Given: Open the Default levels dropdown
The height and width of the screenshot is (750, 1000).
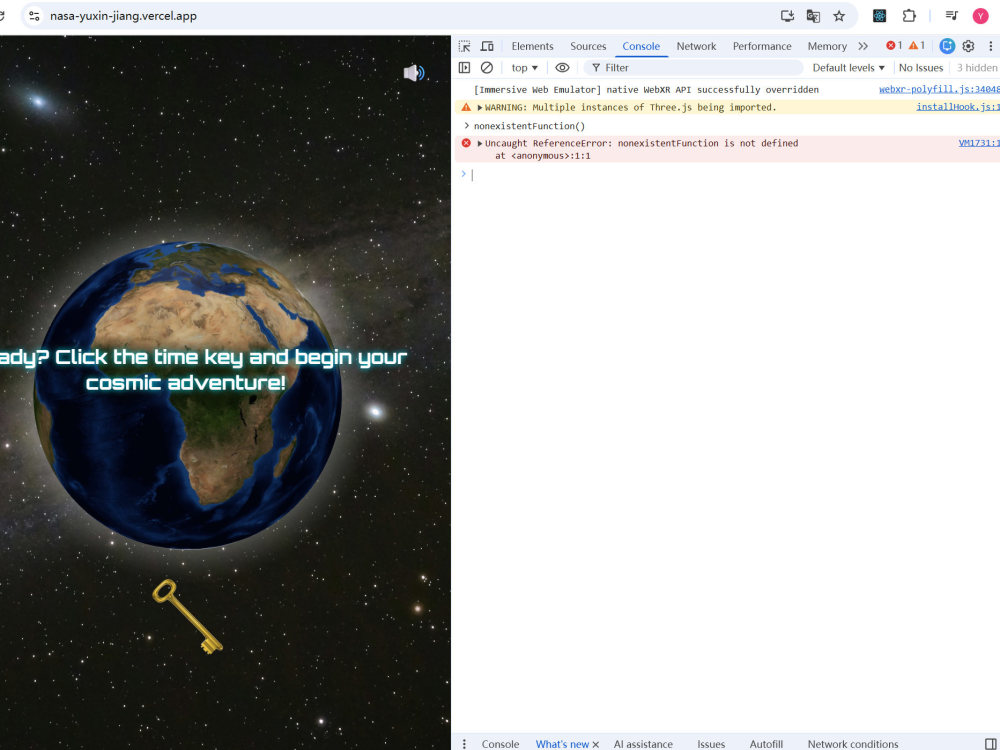Looking at the screenshot, I should click(x=848, y=68).
